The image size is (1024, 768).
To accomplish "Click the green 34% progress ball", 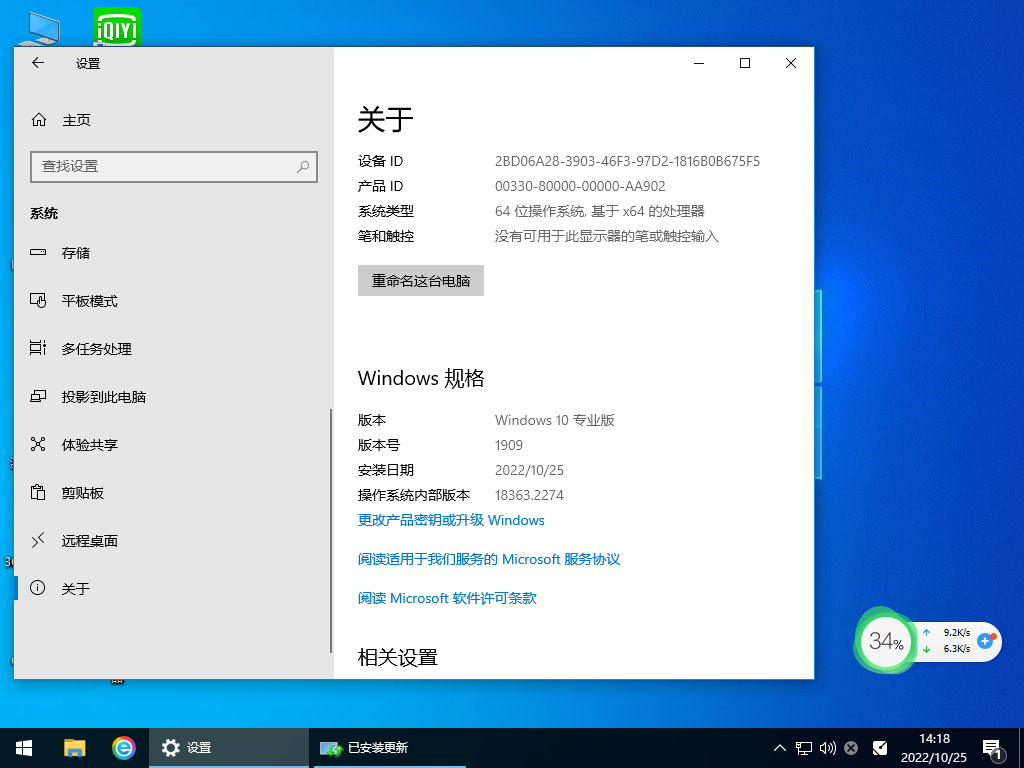I will coord(885,641).
